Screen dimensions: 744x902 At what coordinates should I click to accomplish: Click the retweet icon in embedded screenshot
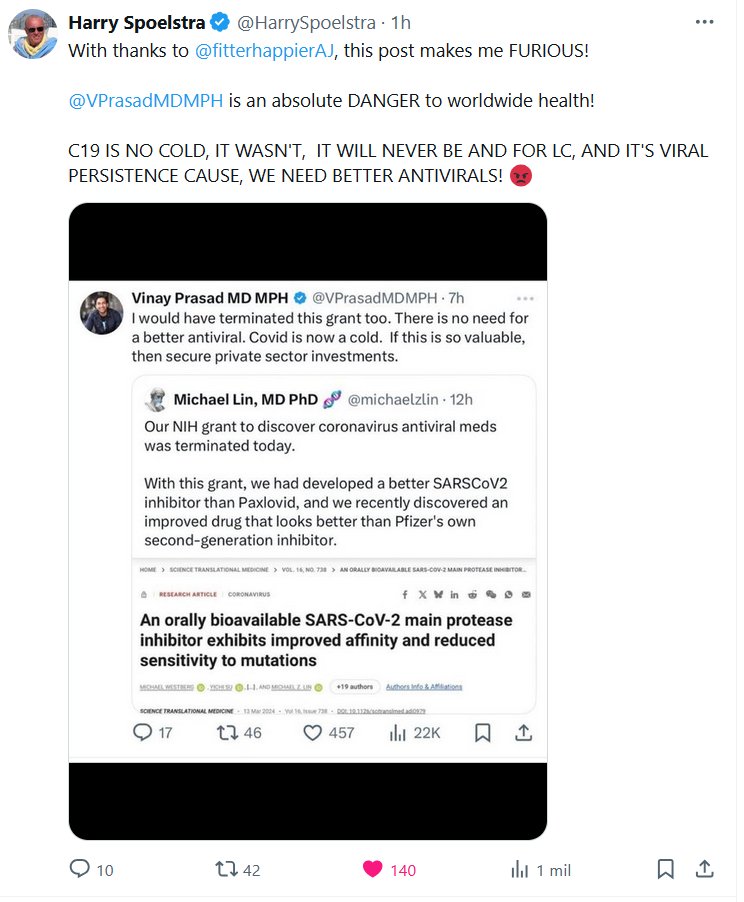pos(227,733)
